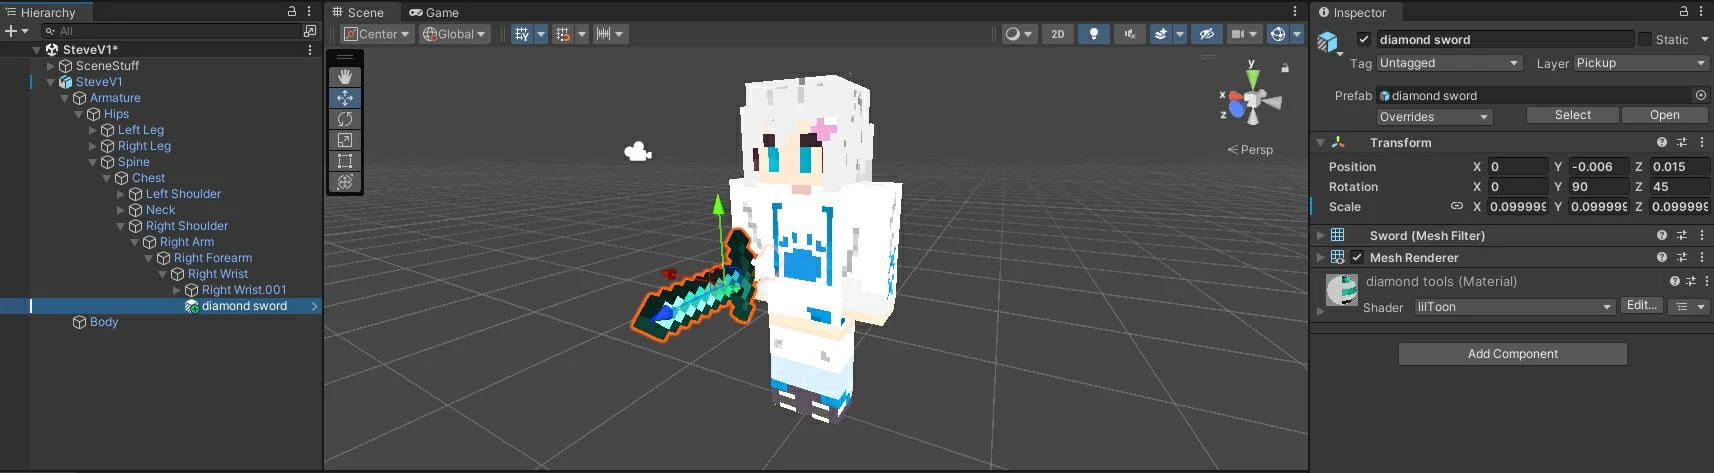Uncheck diamond sword active checkbox
This screenshot has width=1714, height=473.
(x=1363, y=39)
